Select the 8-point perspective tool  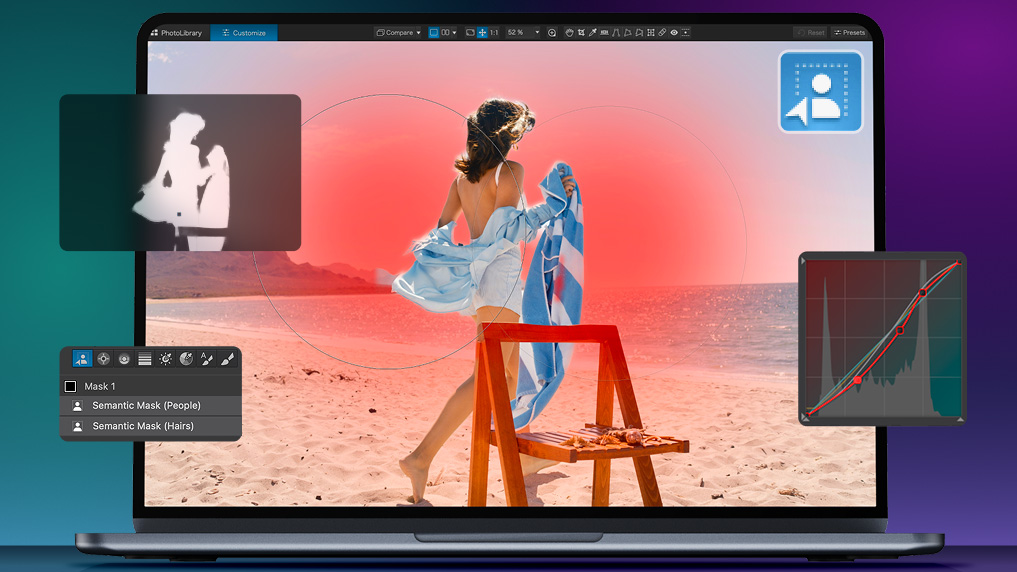(639, 32)
